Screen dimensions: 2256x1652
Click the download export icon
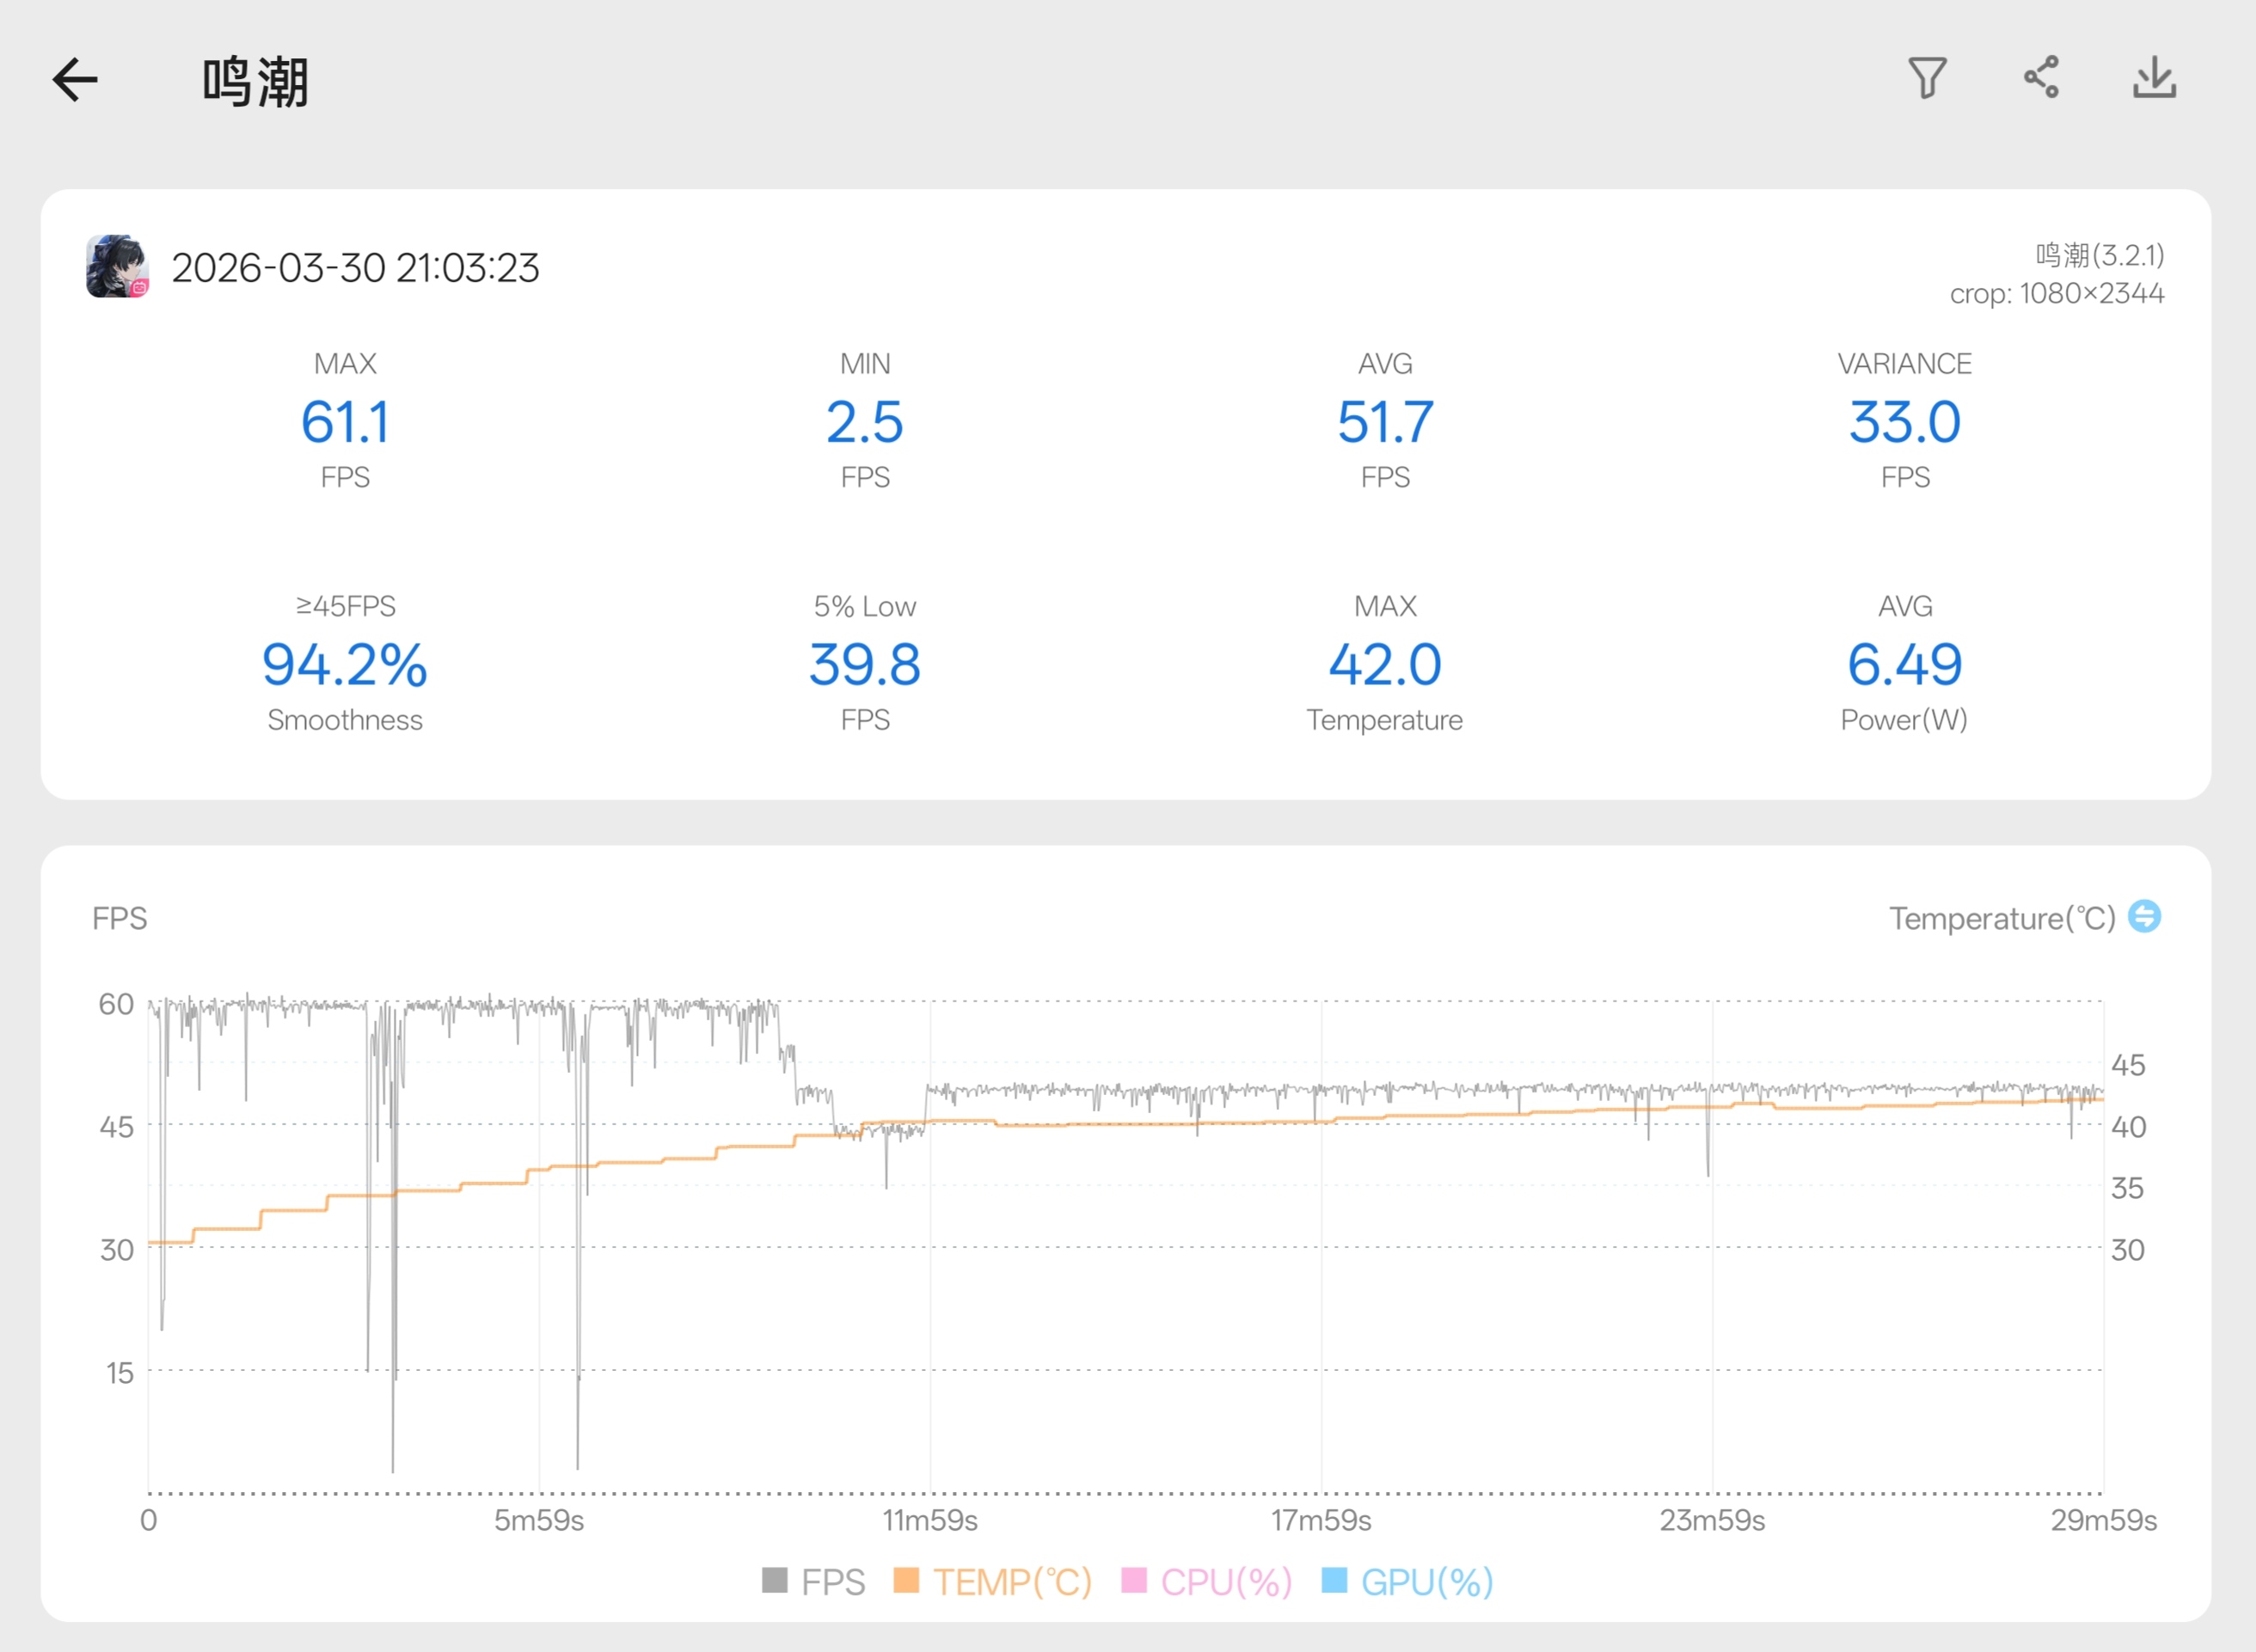point(2154,78)
